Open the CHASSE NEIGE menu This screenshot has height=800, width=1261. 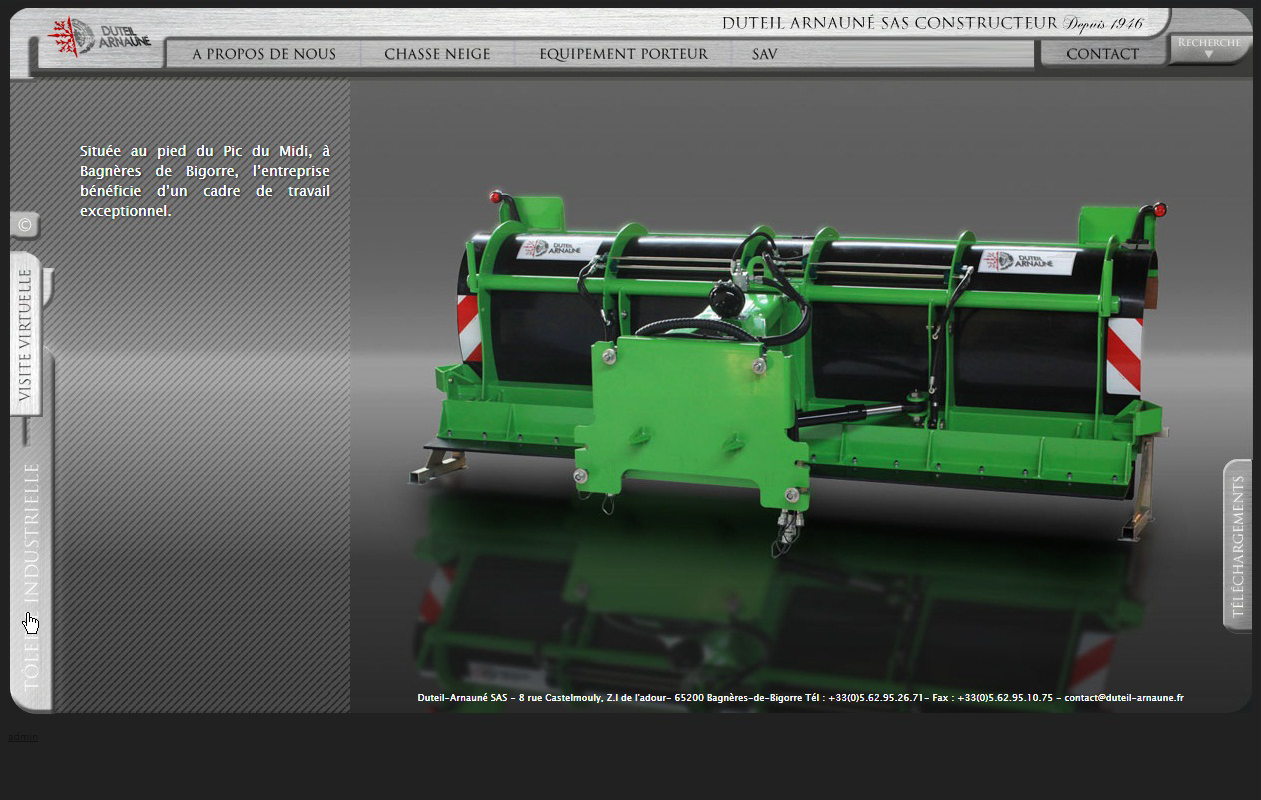click(x=437, y=54)
